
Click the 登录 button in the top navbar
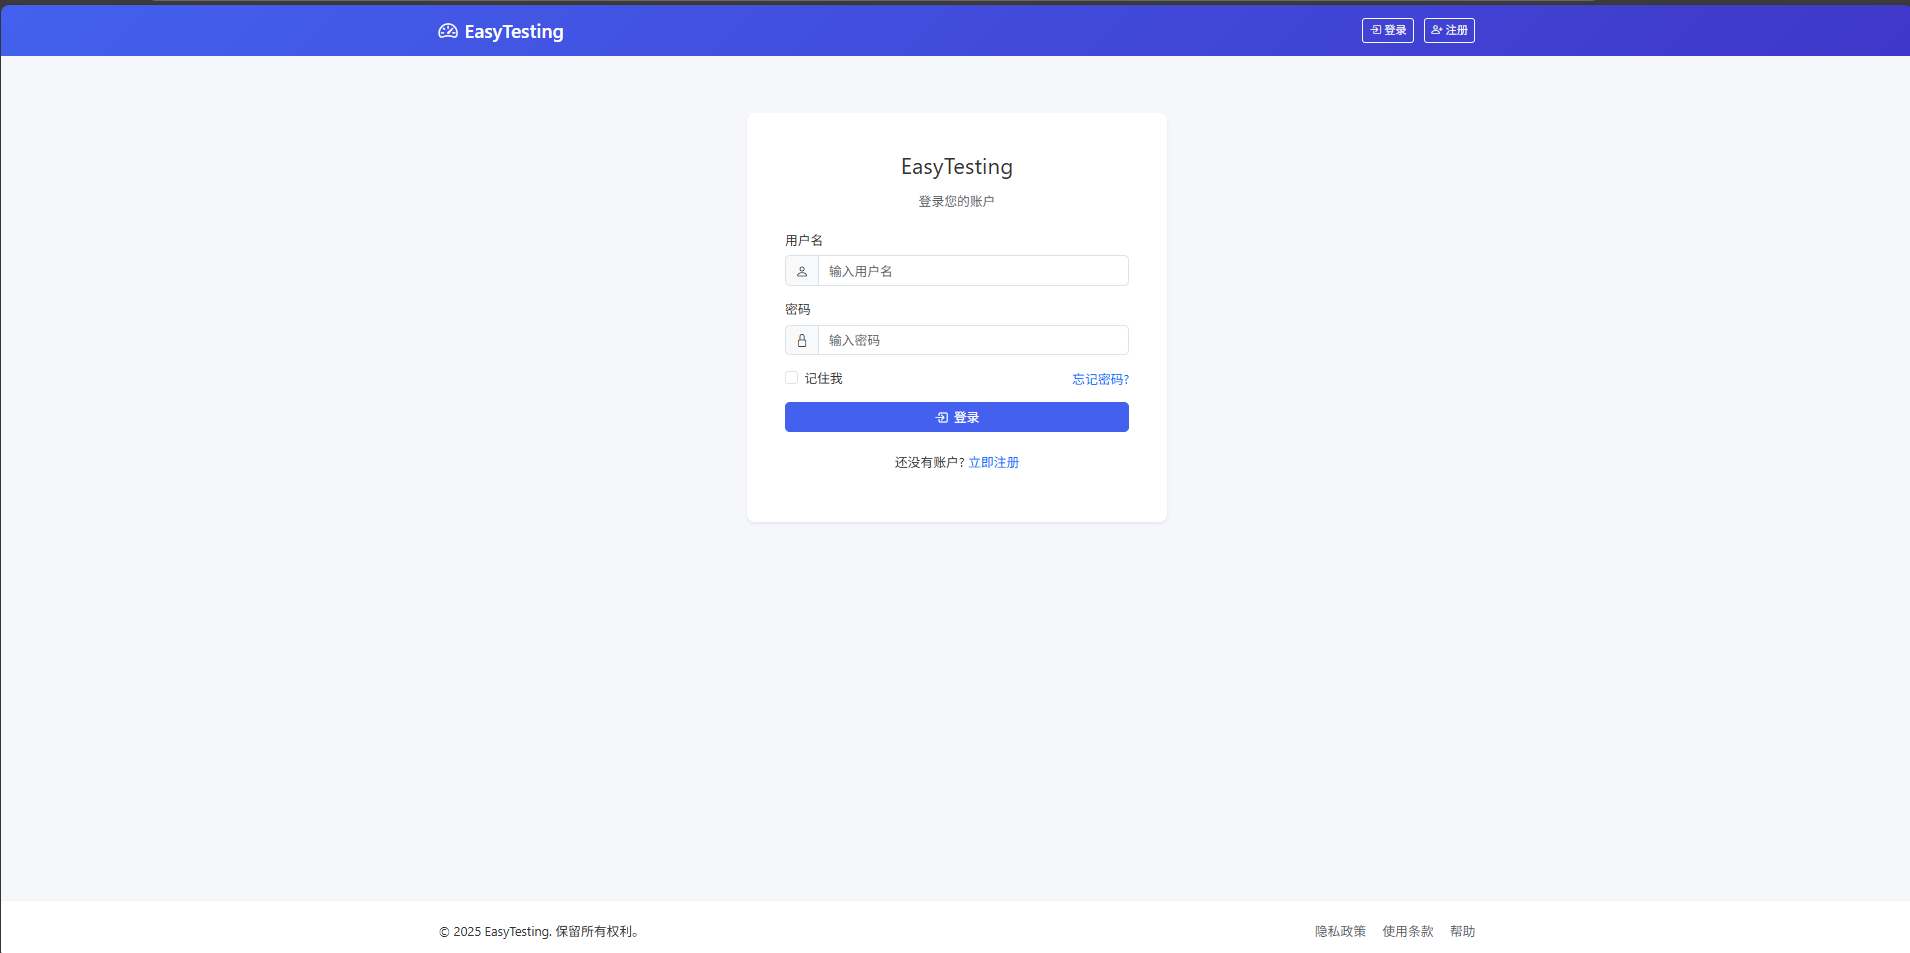click(1387, 30)
